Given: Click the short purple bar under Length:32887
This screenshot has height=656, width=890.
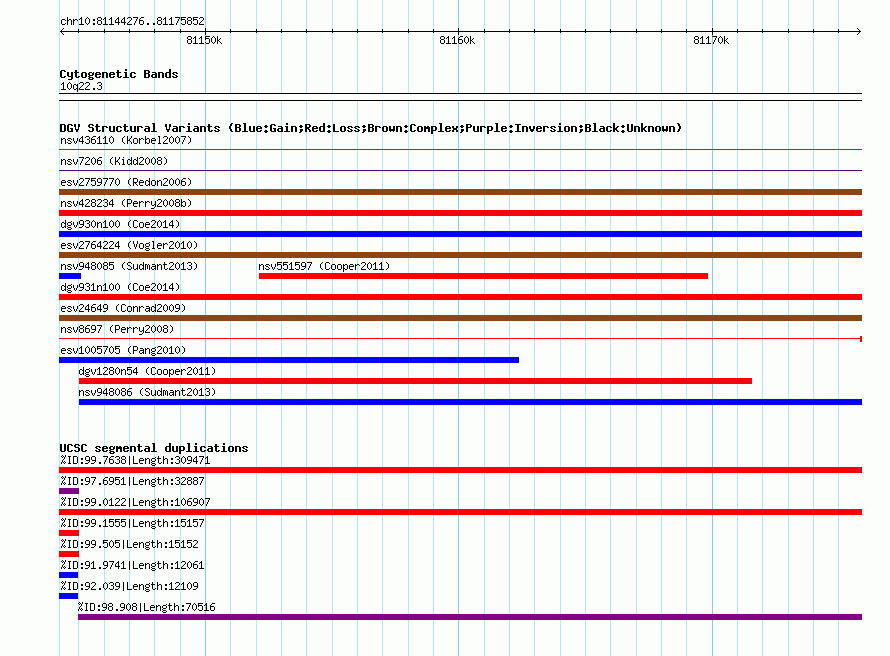Looking at the screenshot, I should [x=69, y=491].
